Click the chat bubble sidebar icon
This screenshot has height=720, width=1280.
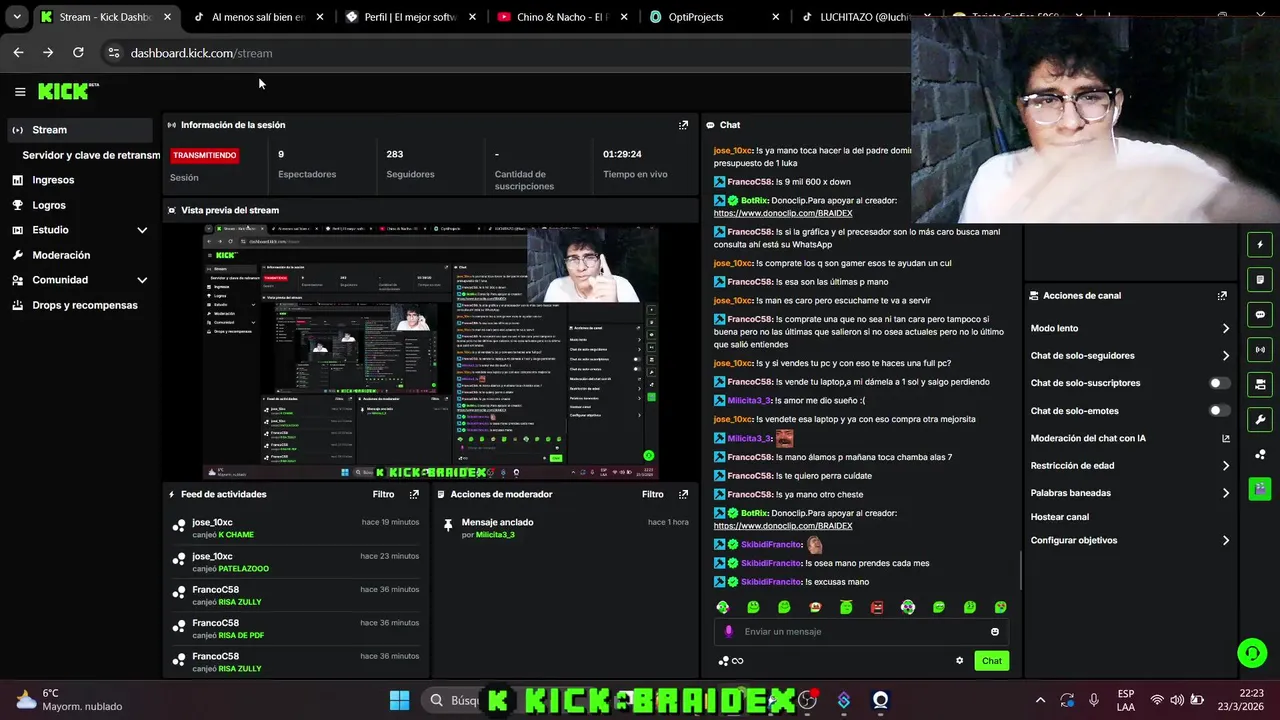[x=1260, y=314]
